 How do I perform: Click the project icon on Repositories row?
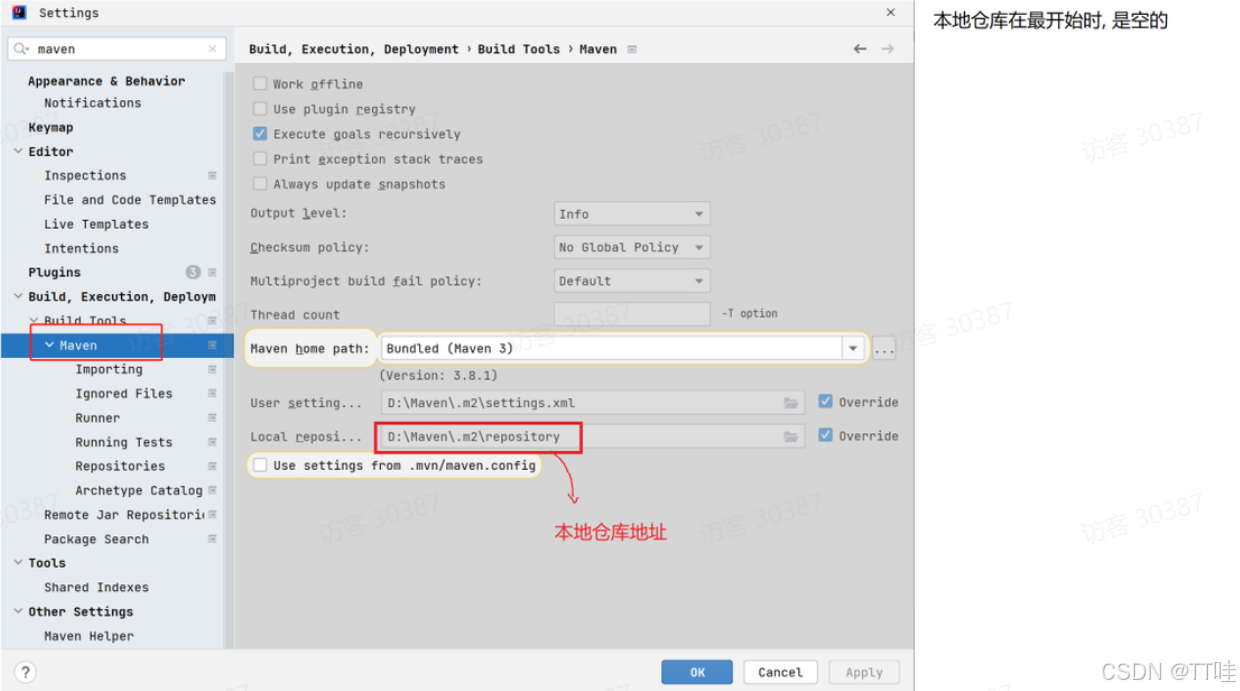212,466
